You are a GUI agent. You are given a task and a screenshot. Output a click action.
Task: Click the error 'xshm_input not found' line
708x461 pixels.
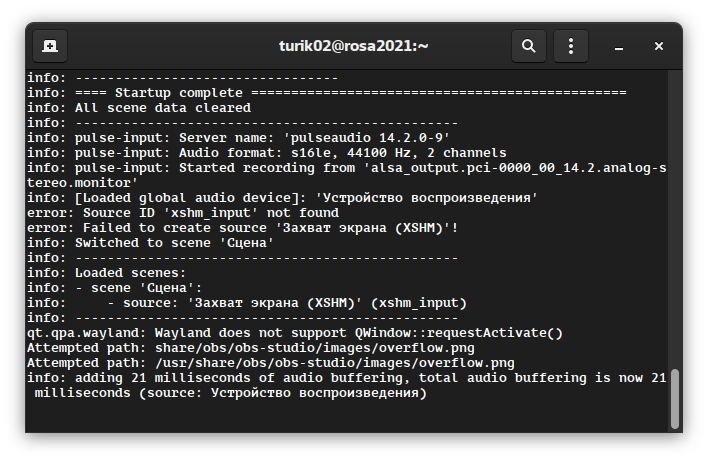[x=182, y=213]
